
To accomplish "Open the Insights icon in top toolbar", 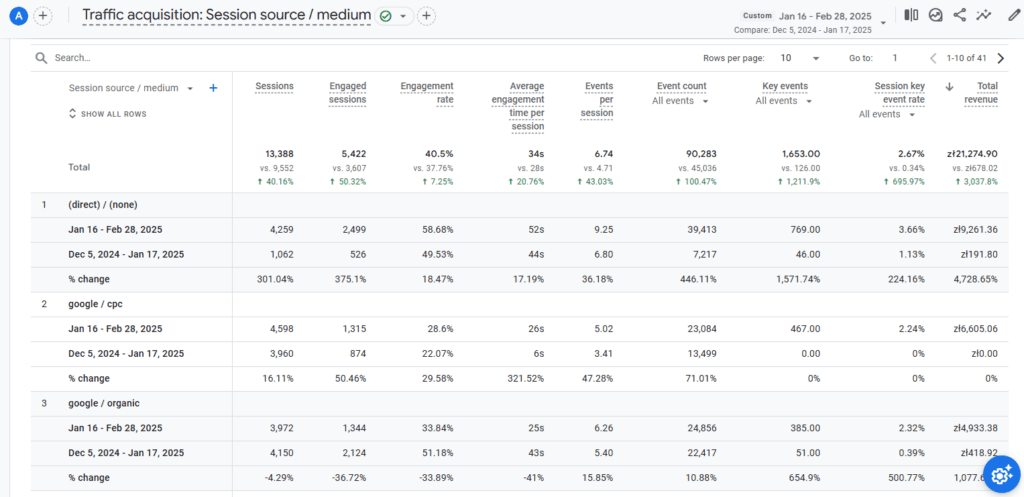I will click(936, 15).
